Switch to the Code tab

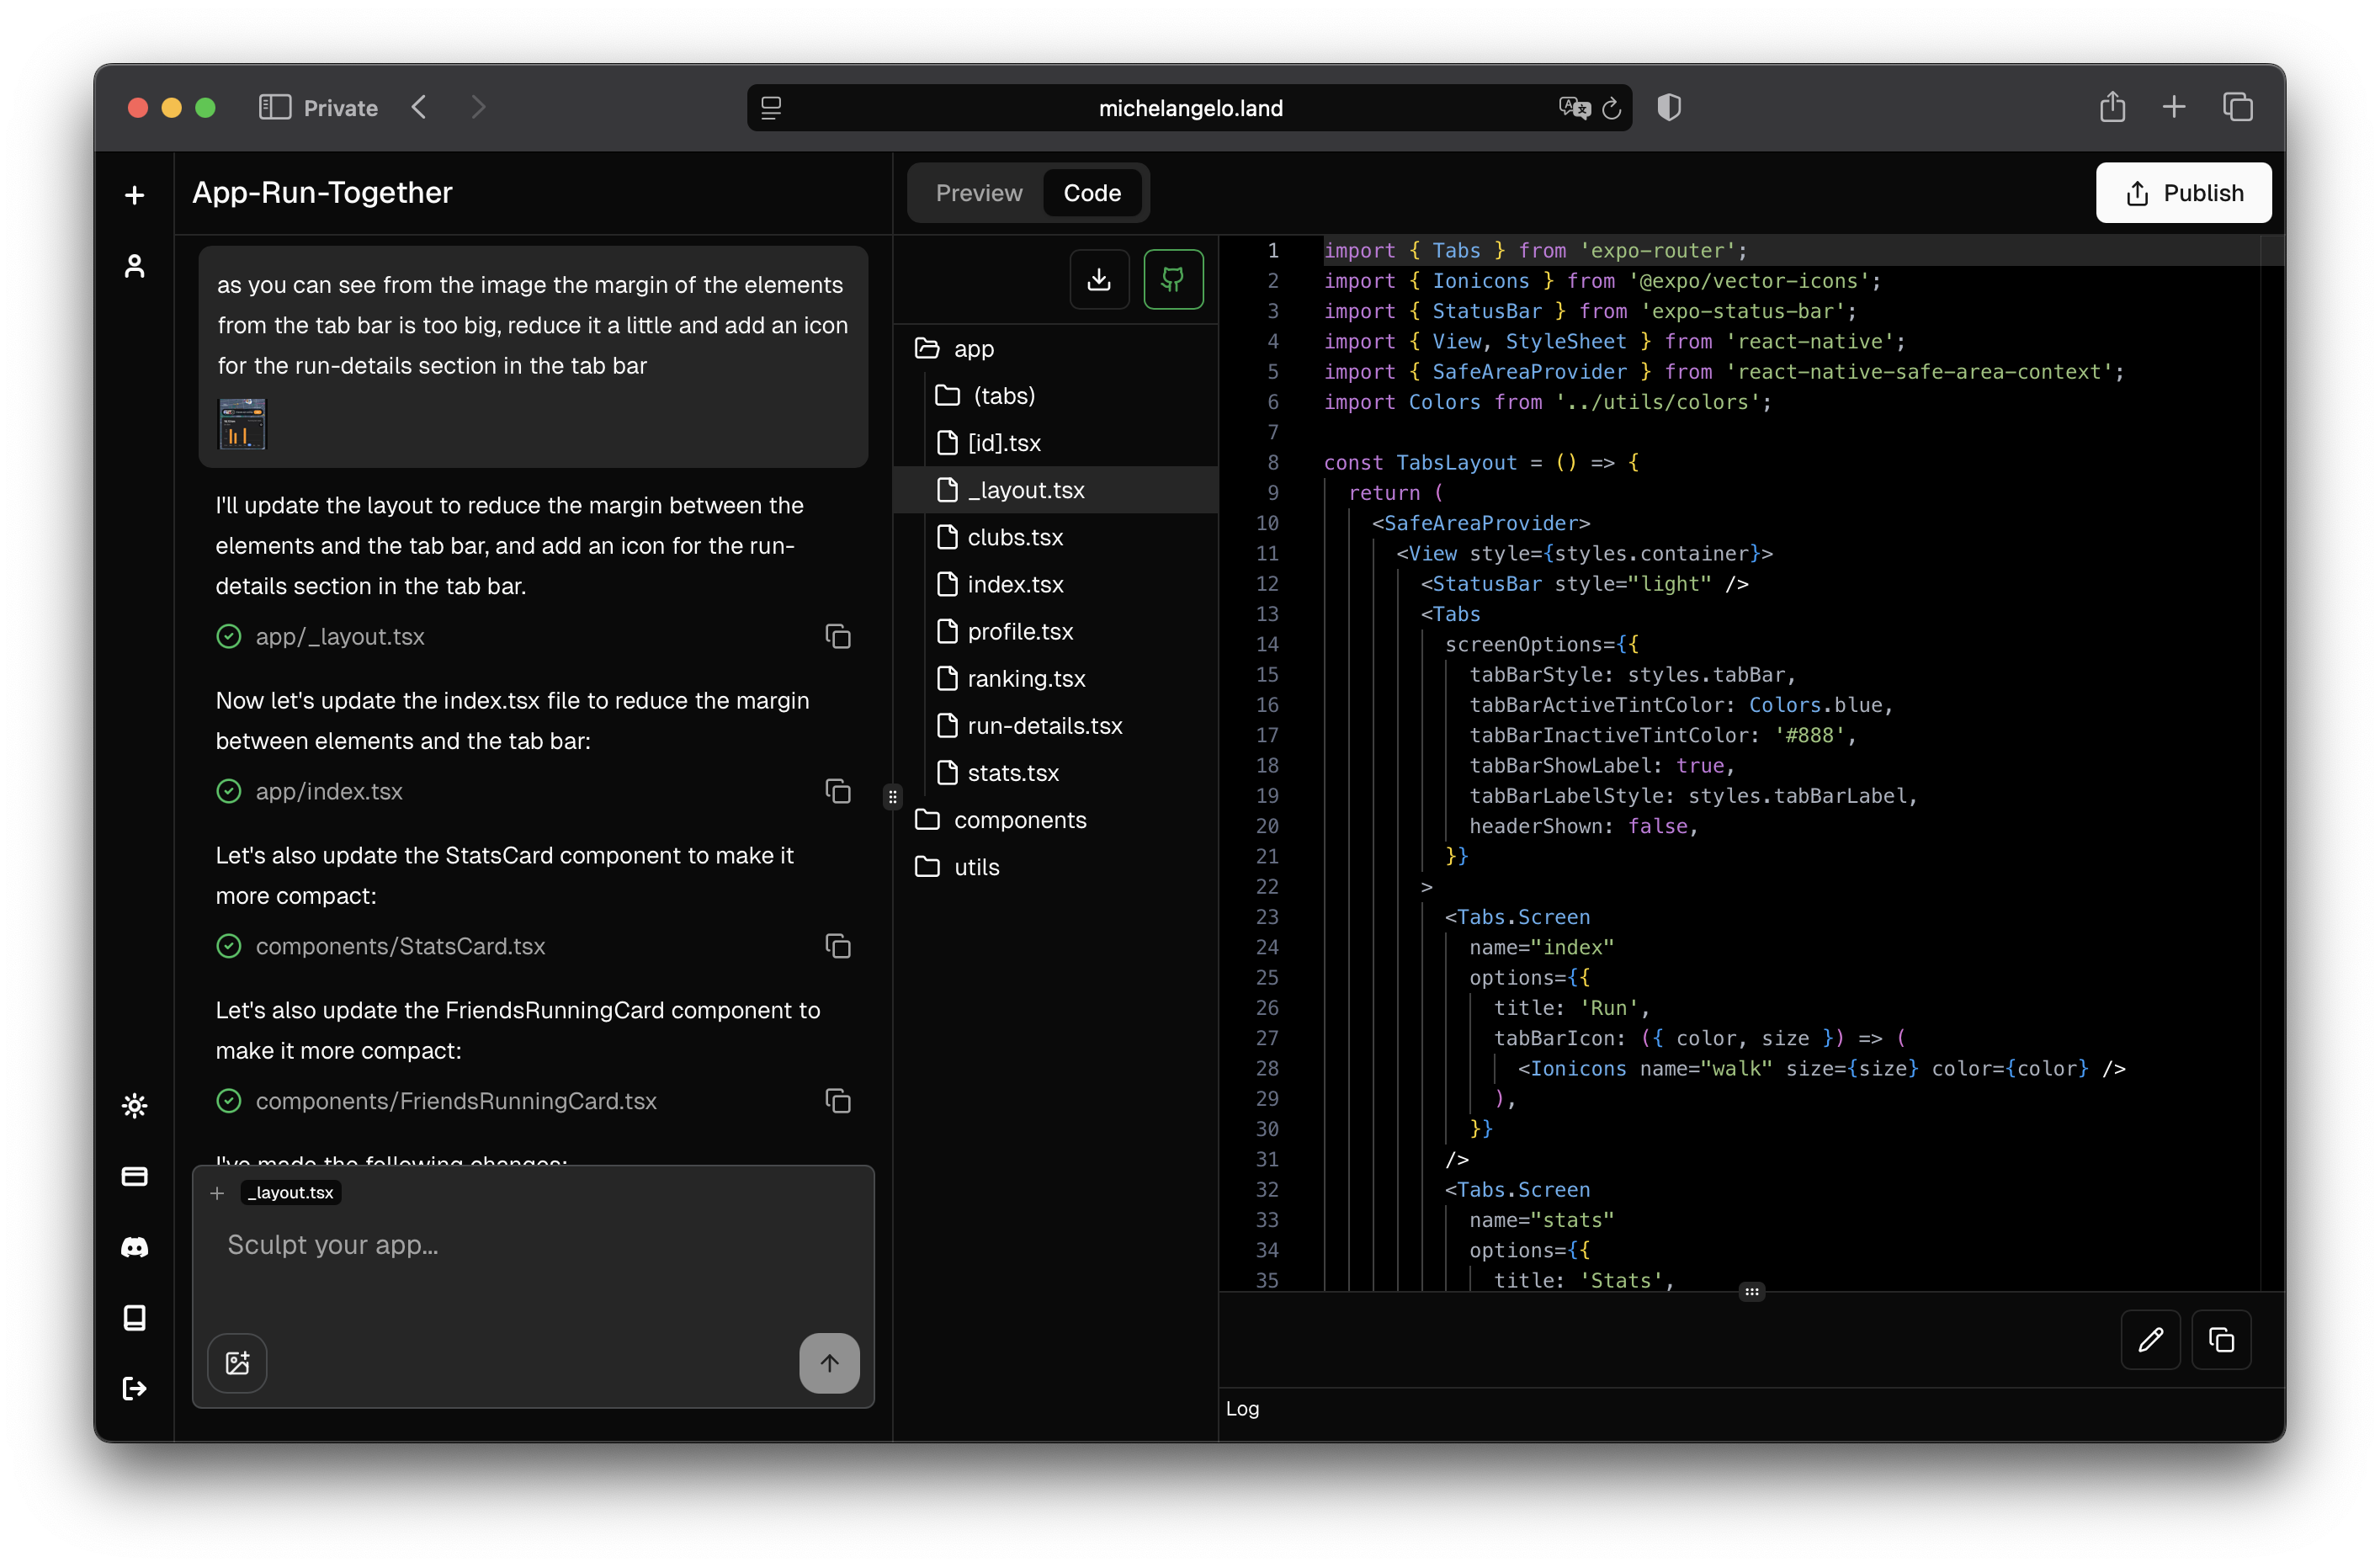pos(1091,192)
